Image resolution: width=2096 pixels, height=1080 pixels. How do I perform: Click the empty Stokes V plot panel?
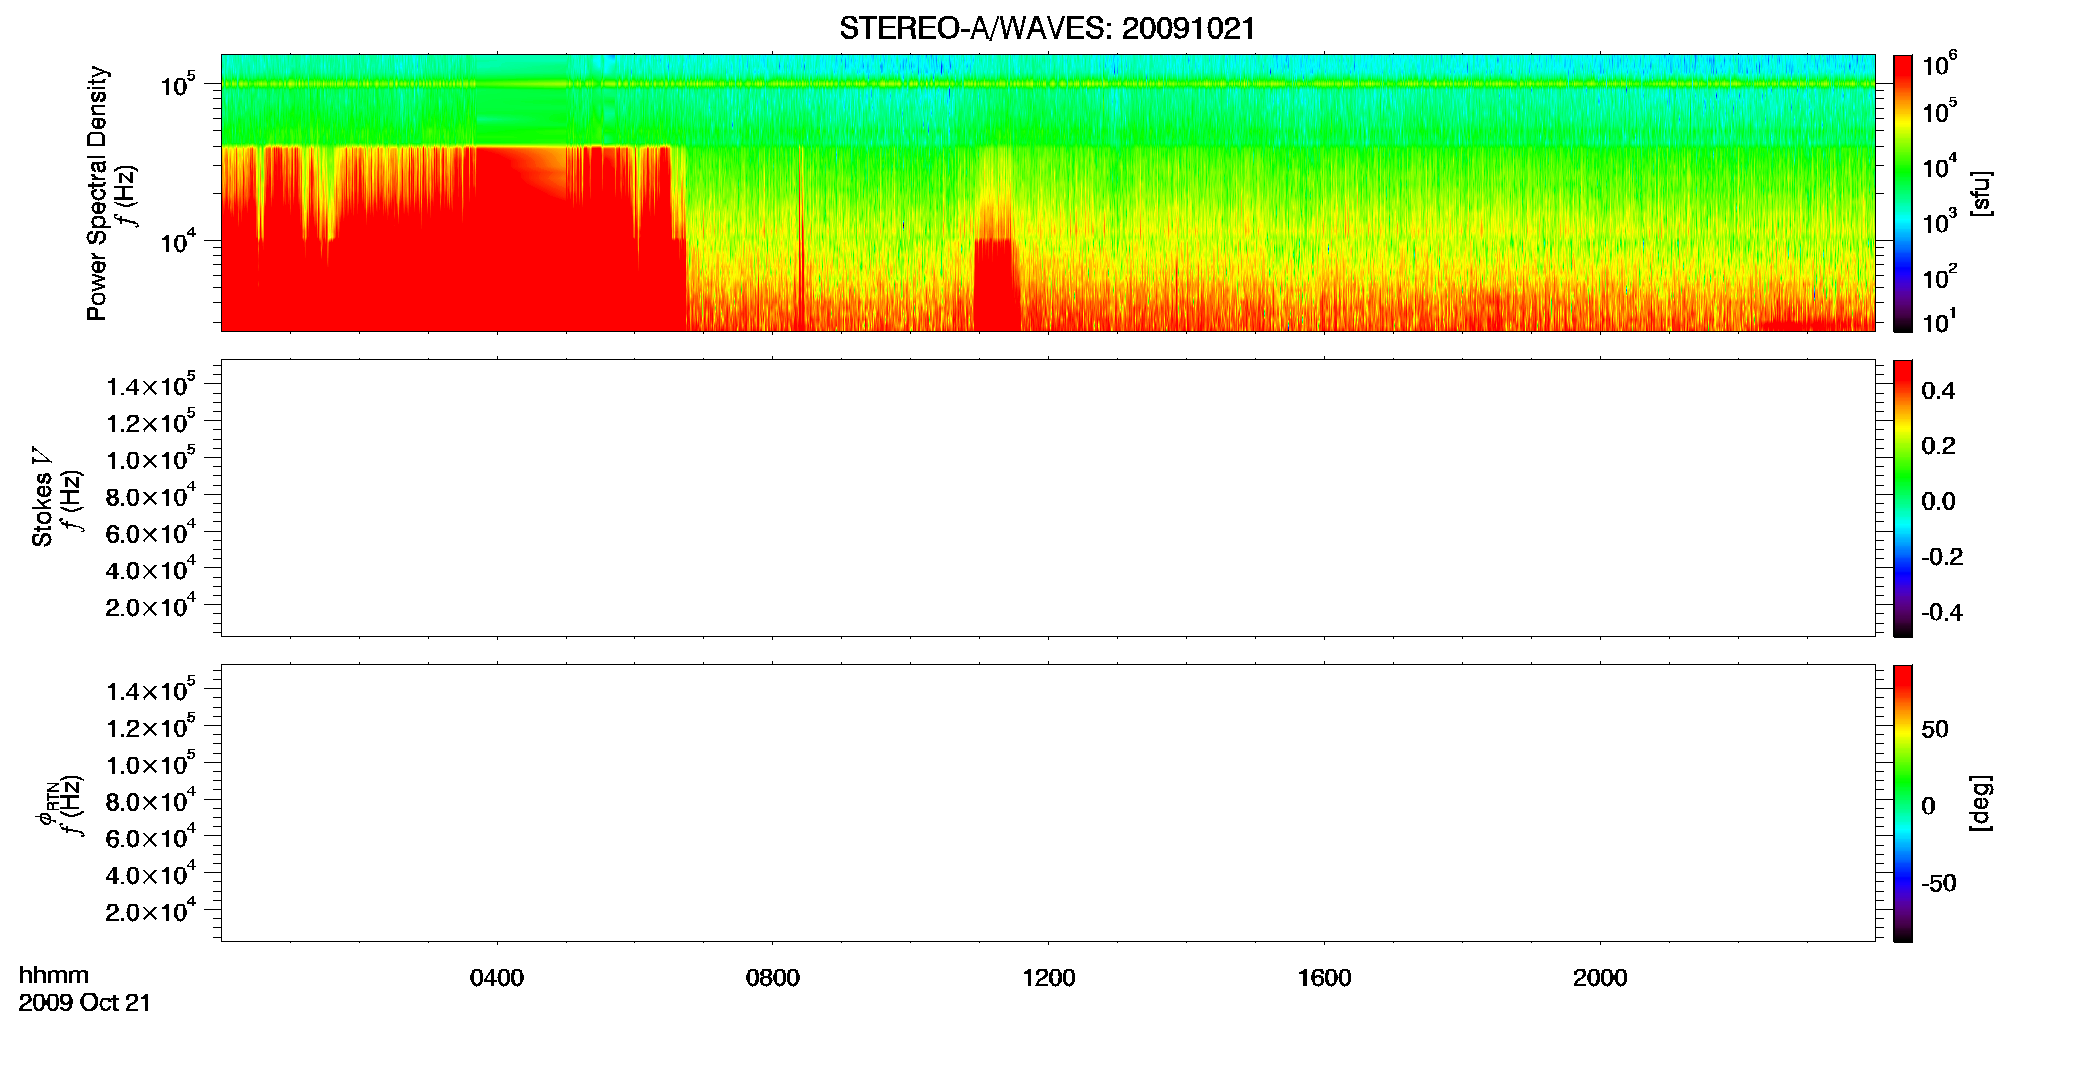click(x=1048, y=498)
